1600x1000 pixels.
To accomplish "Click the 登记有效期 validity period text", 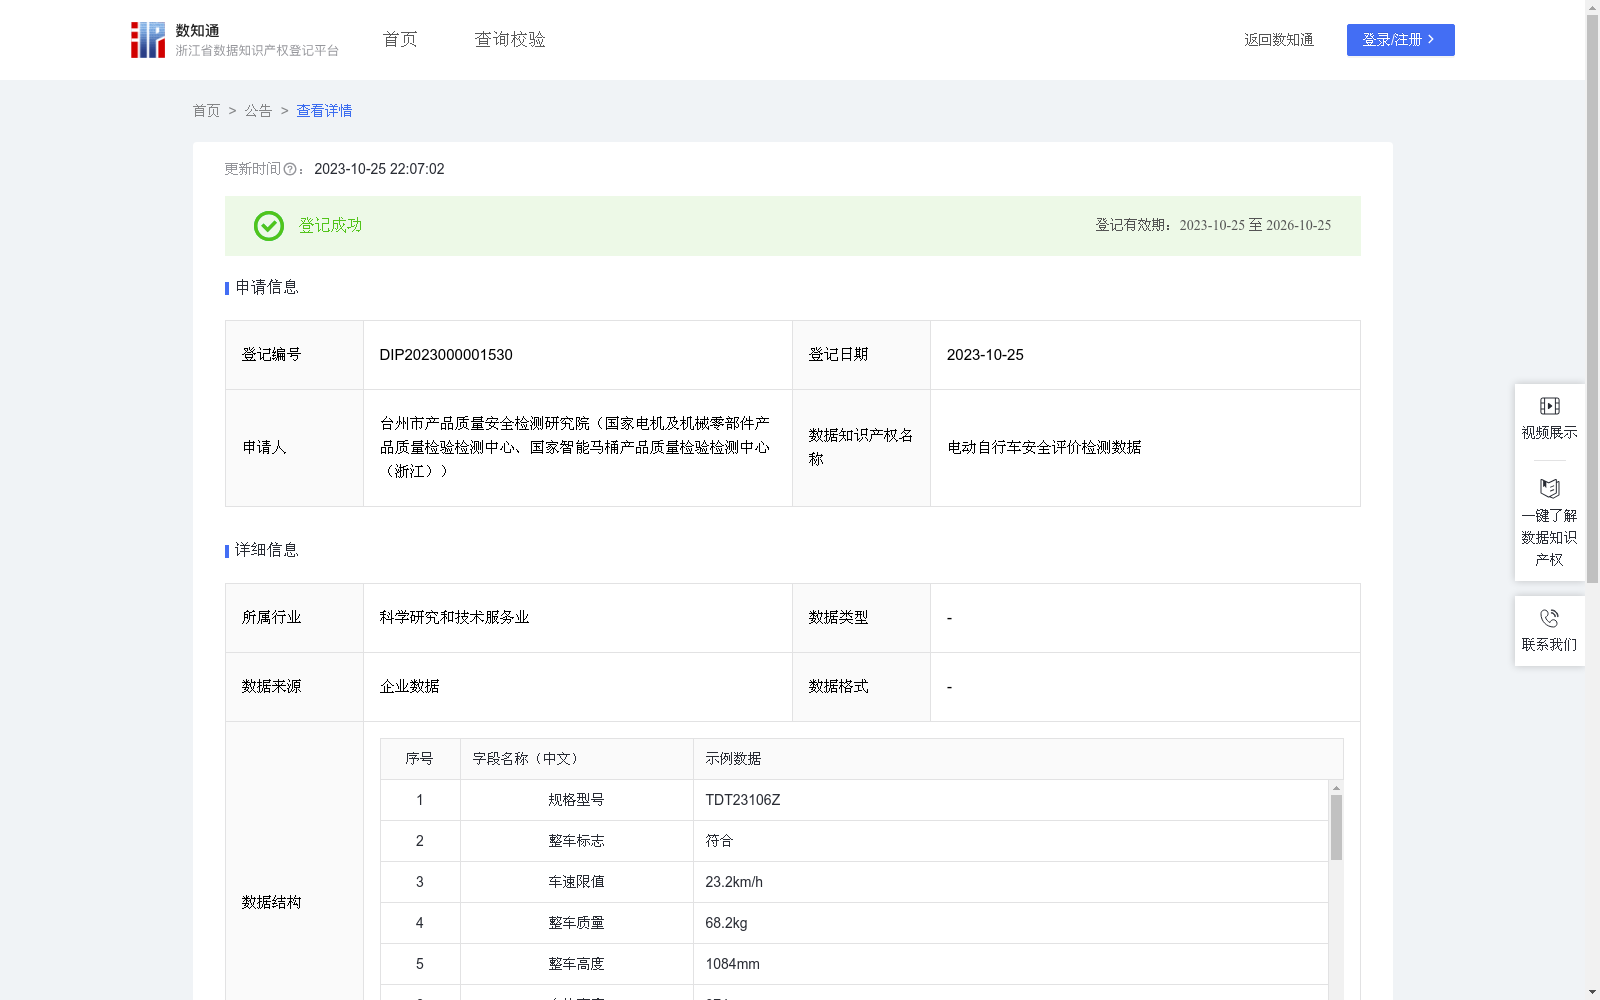I will (x=1213, y=226).
